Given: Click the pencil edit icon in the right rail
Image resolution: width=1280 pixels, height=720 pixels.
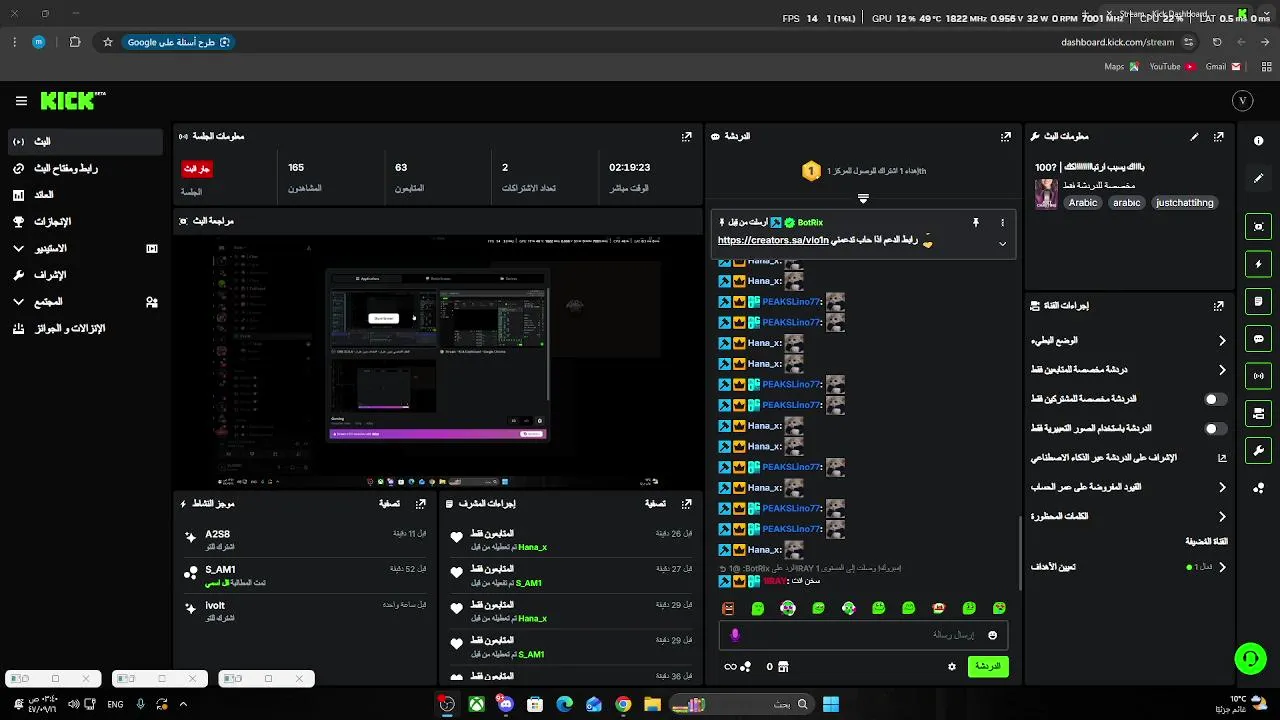Looking at the screenshot, I should point(1259,178).
